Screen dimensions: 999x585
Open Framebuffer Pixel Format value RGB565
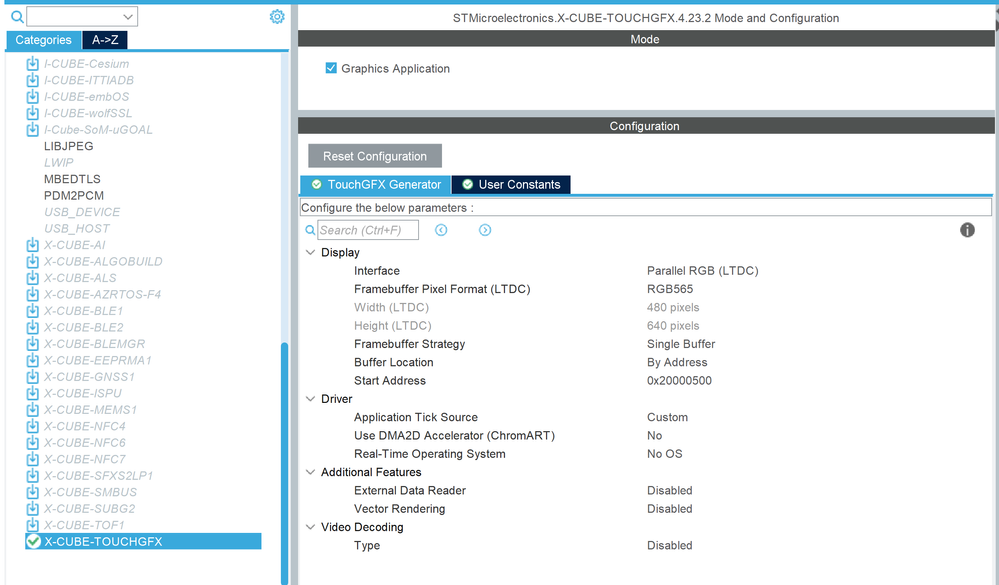click(x=670, y=289)
